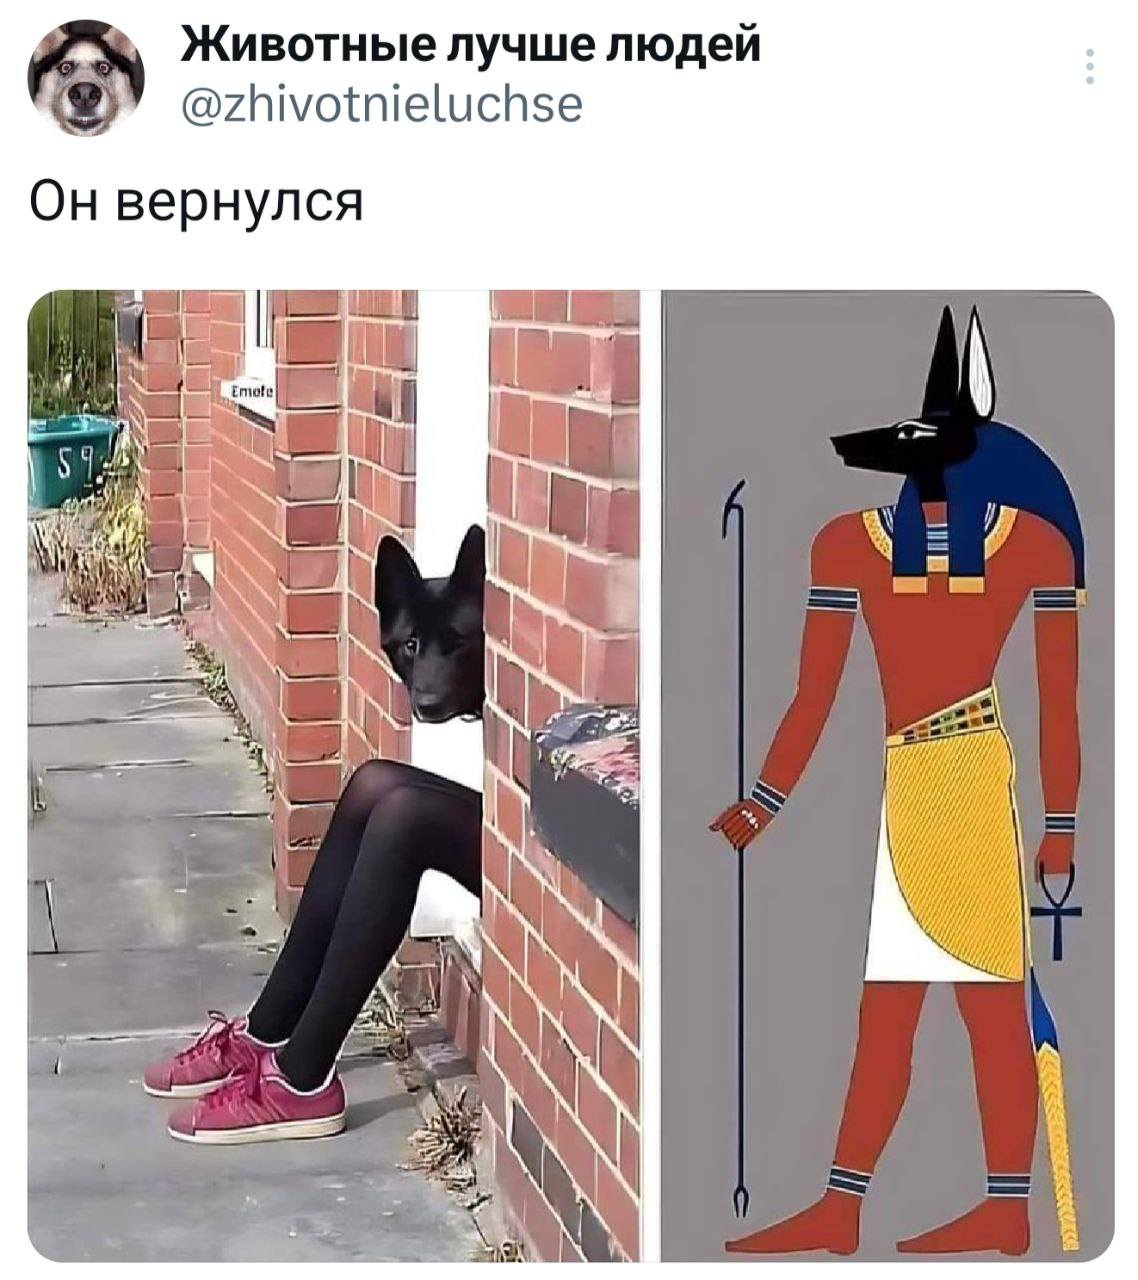Open the left photo of peeking dog

point(334,775)
